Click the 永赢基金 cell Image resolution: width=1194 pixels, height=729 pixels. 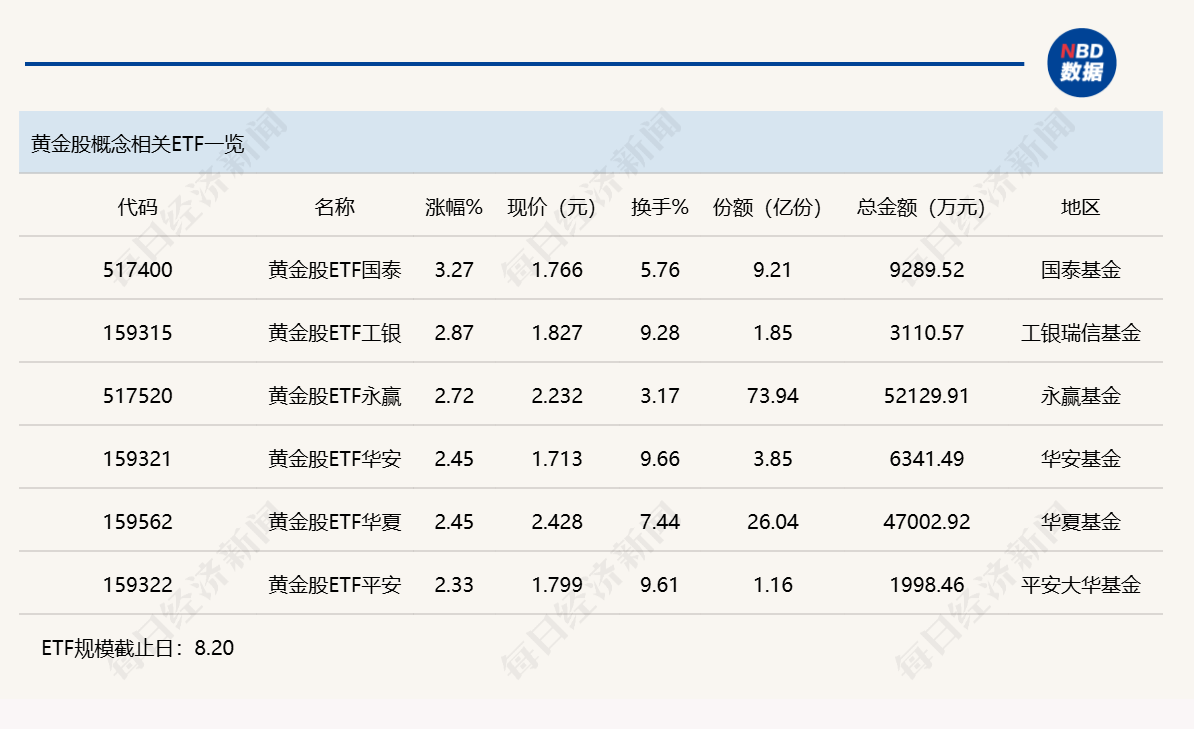pos(1081,396)
